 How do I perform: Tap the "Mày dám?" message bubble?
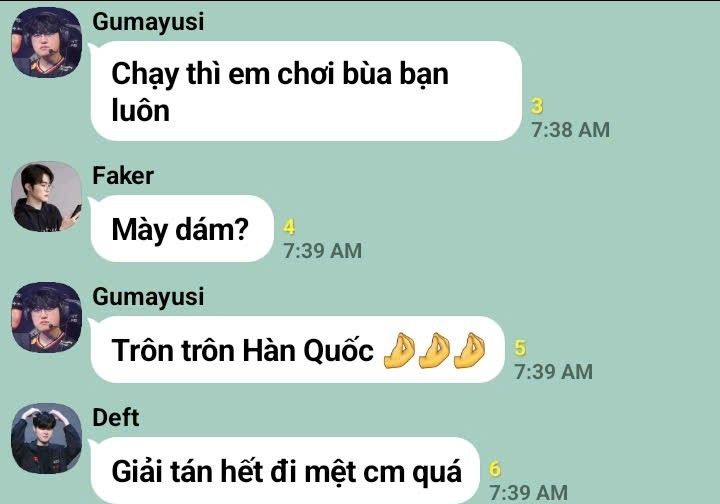tap(182, 229)
